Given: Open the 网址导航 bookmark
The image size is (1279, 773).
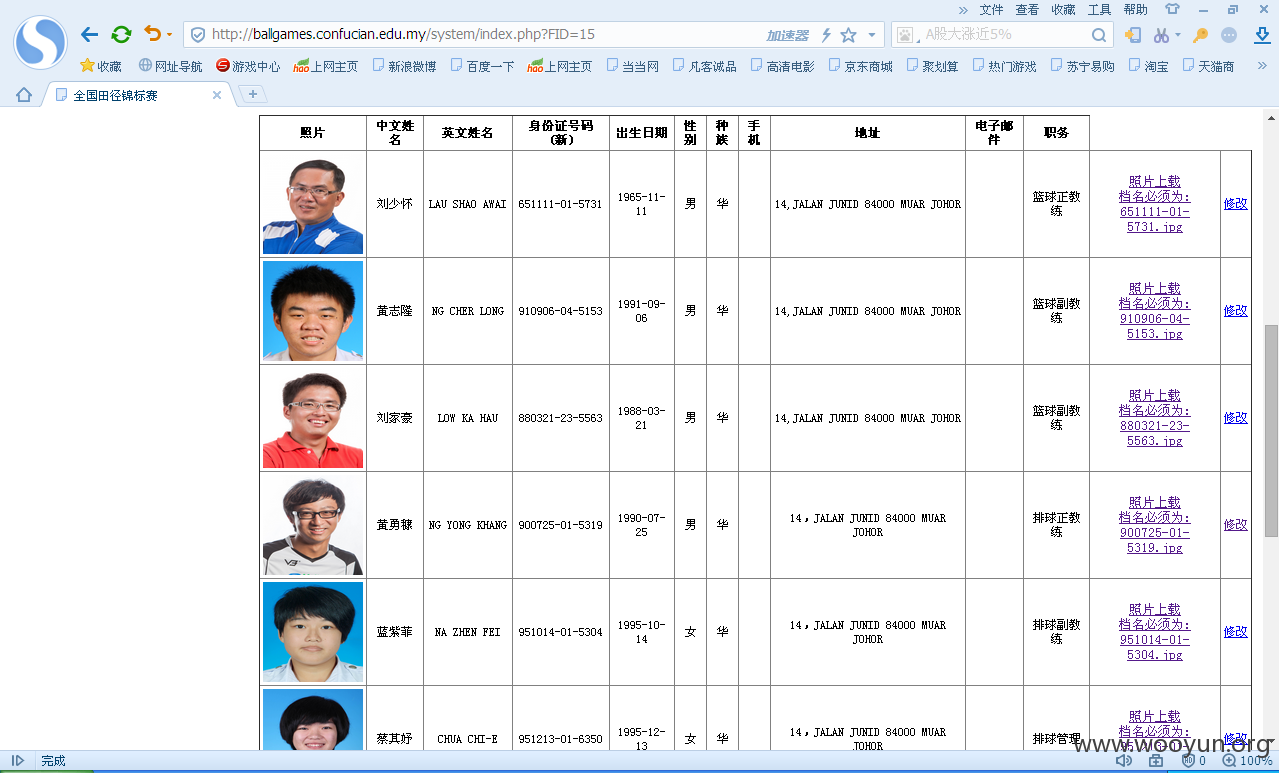Looking at the screenshot, I should 170,66.
